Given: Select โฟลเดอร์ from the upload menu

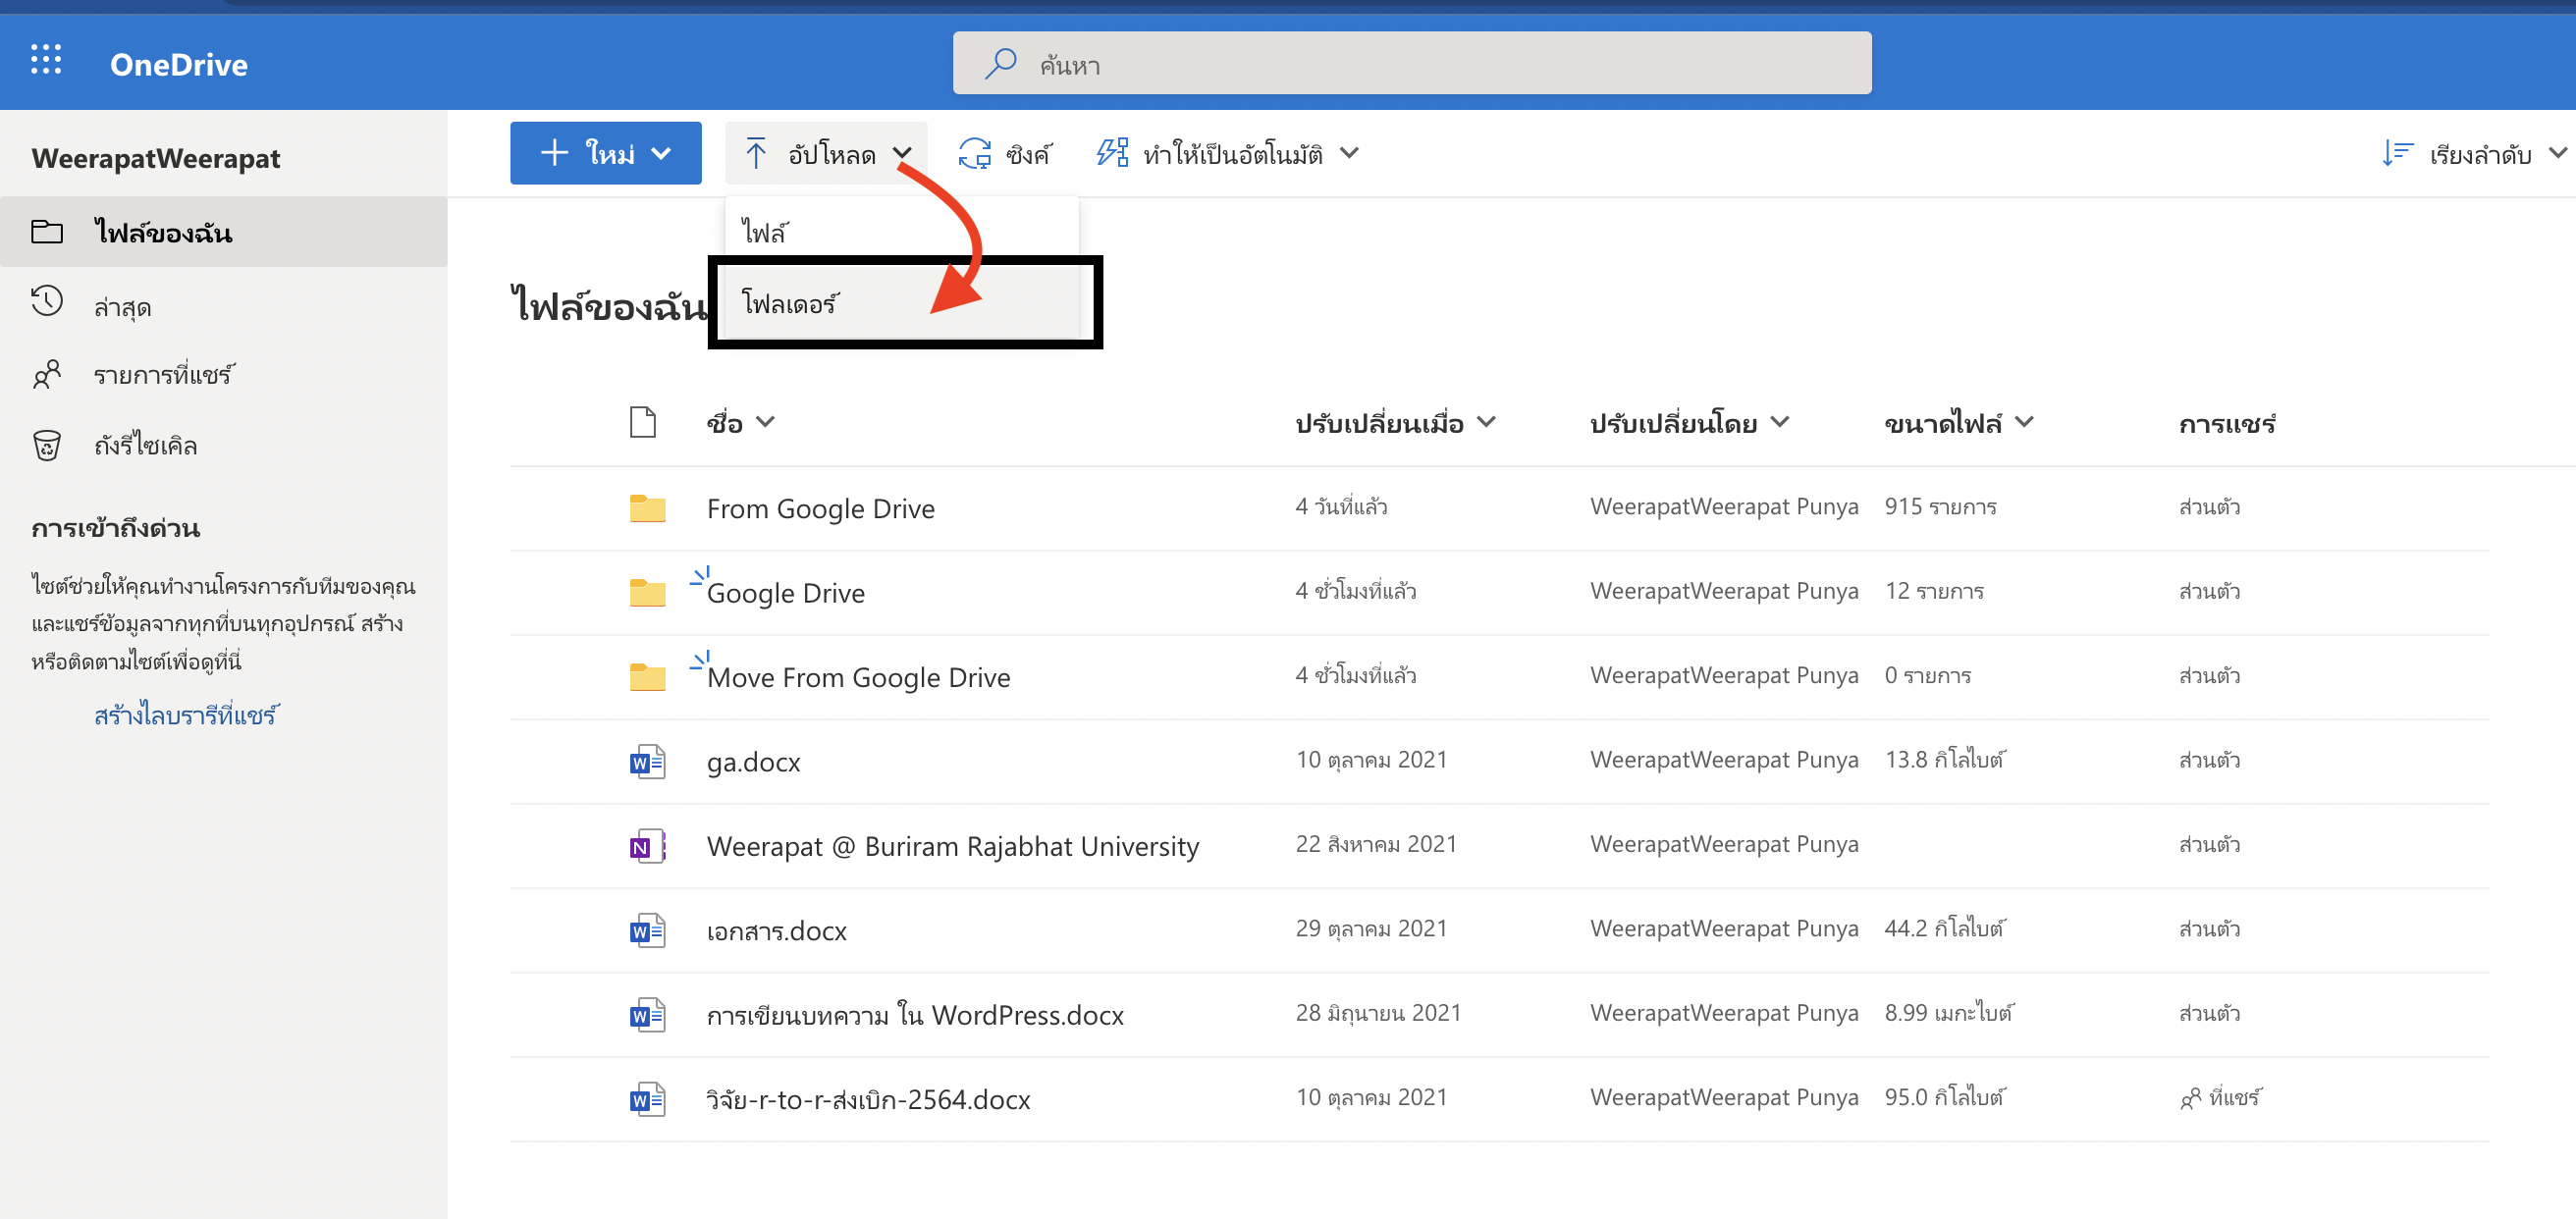Looking at the screenshot, I should tap(902, 302).
